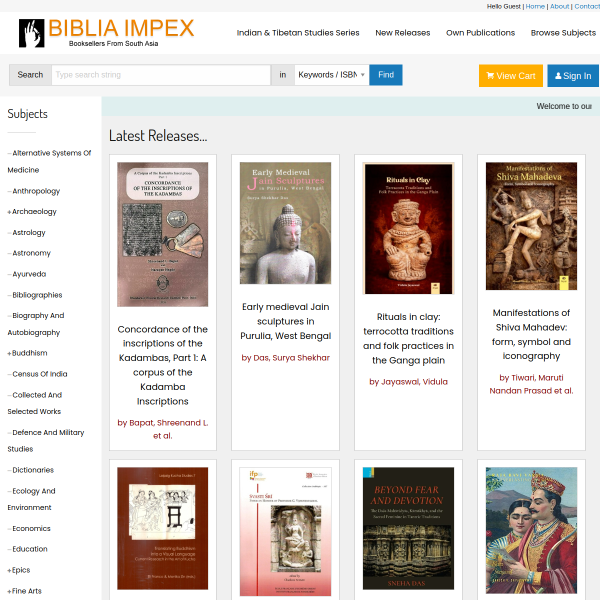Select Astrology subject
This screenshot has width=600, height=600.
(27, 233)
